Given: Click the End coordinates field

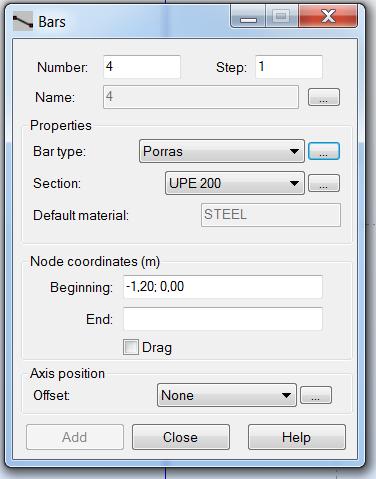Looking at the screenshot, I should (x=223, y=319).
